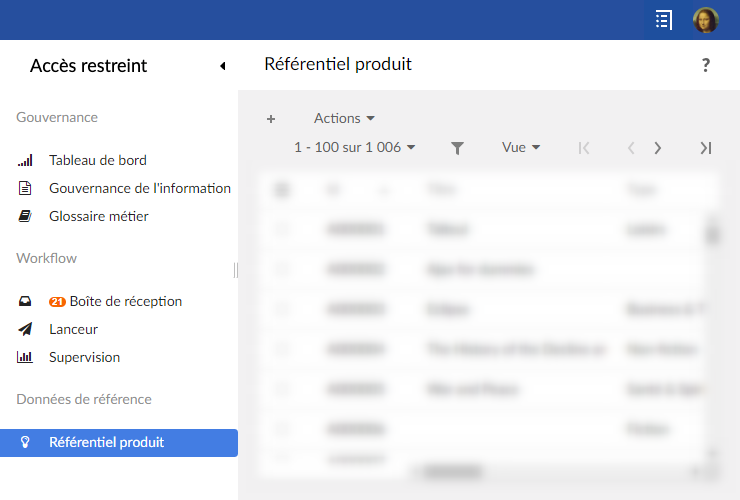Click the horizontal scrollbar under the table

coord(450,469)
